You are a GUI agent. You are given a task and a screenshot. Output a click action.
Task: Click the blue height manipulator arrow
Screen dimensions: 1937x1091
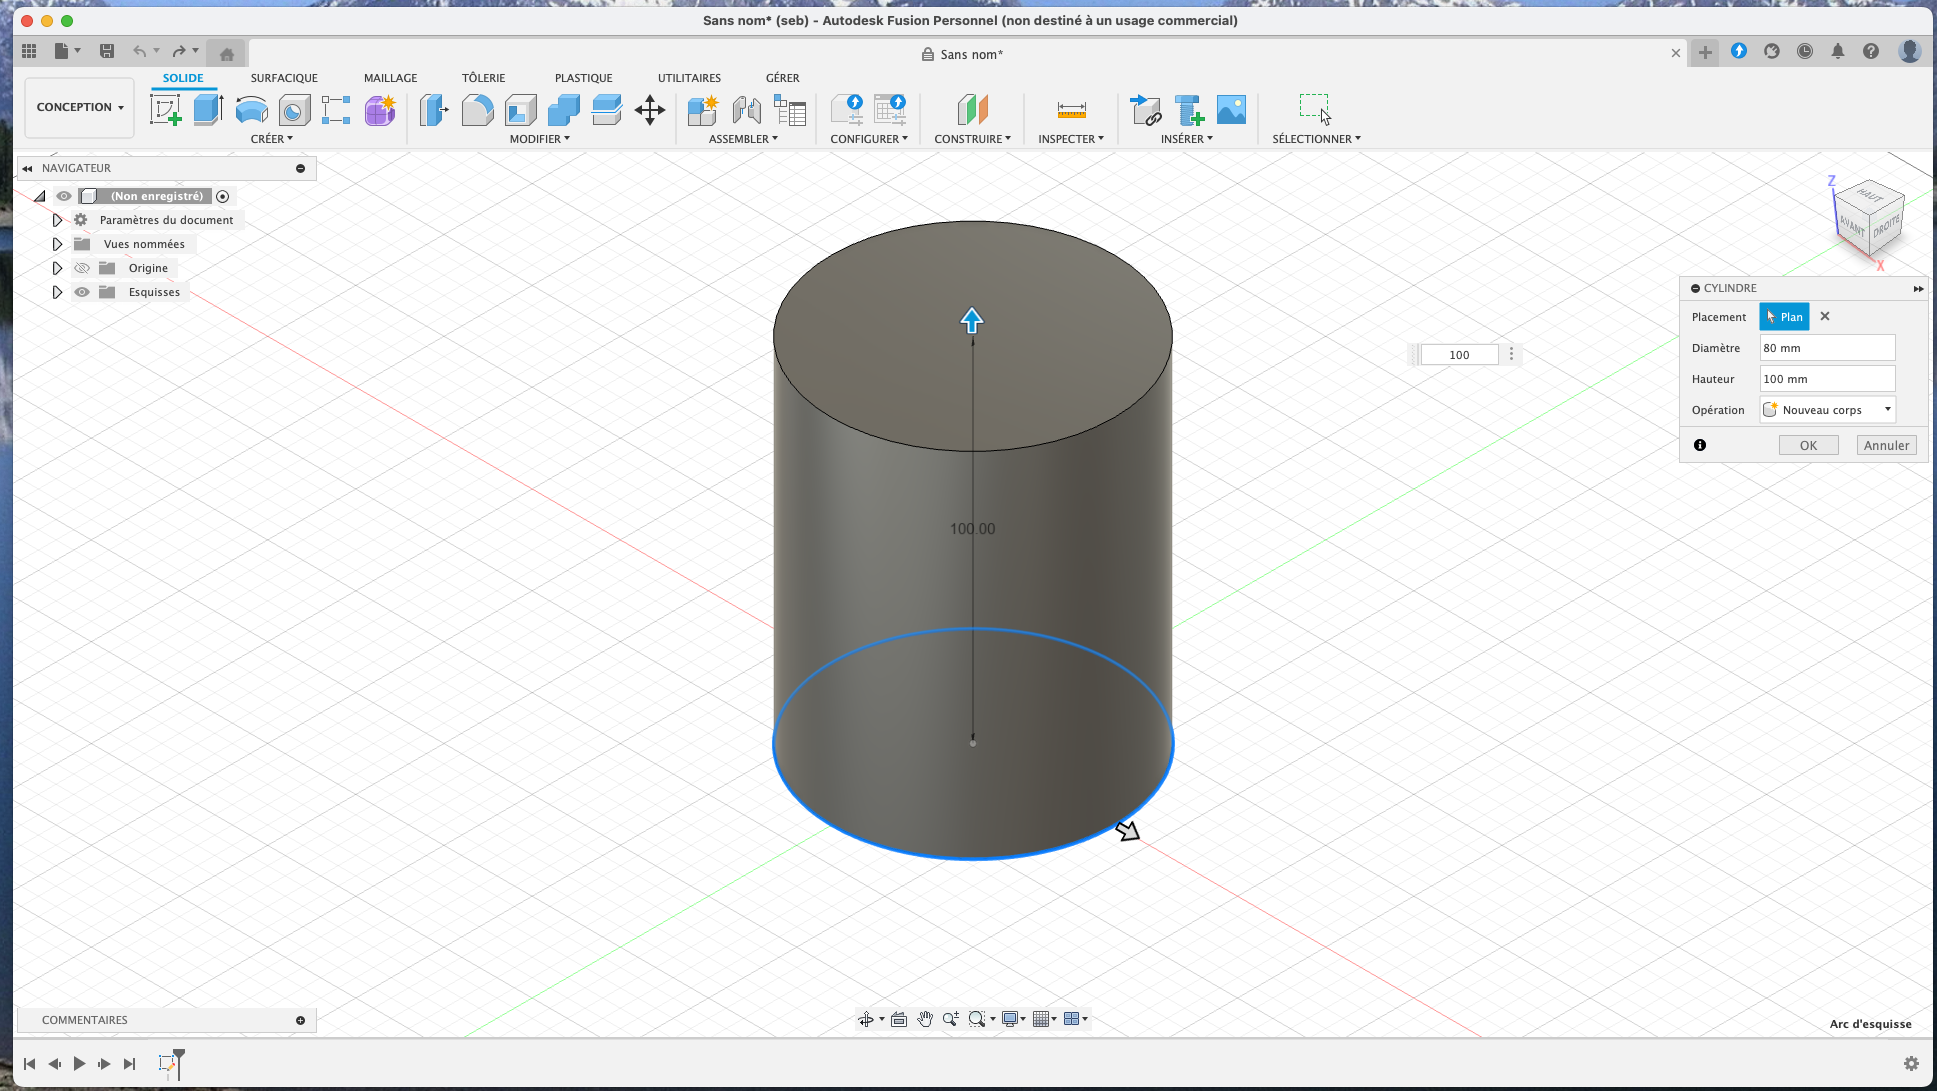[x=972, y=320]
